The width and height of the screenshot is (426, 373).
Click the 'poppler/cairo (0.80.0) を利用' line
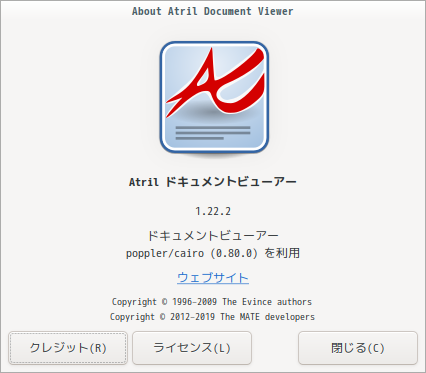tap(213, 253)
